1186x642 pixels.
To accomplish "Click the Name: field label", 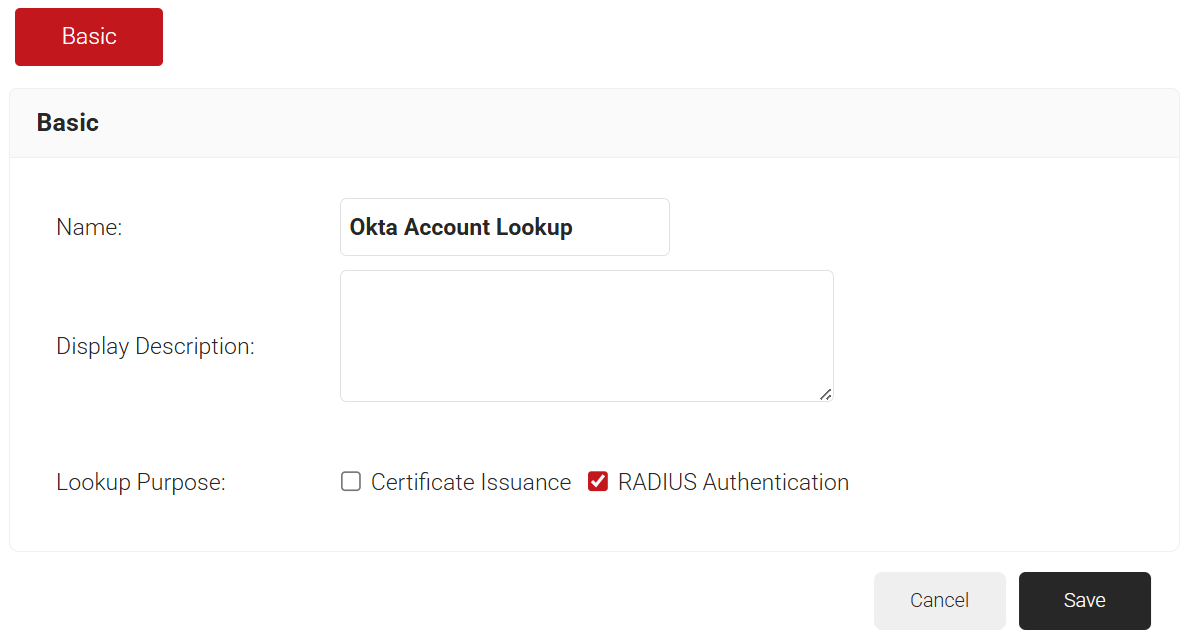I will [89, 228].
